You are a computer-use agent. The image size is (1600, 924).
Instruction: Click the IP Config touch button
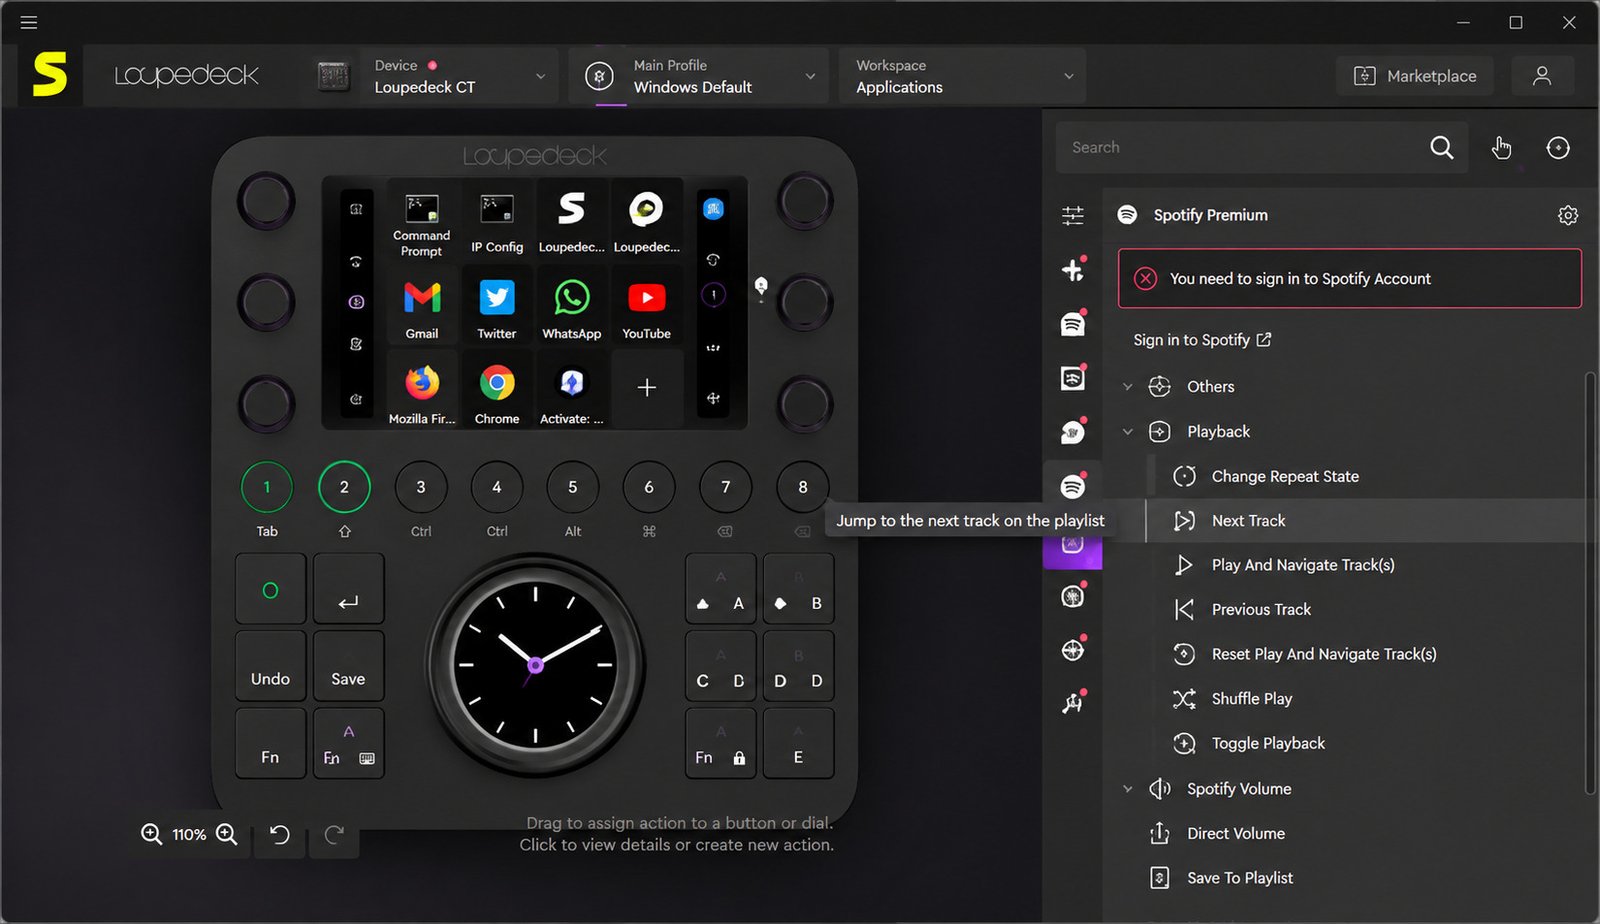coord(497,222)
